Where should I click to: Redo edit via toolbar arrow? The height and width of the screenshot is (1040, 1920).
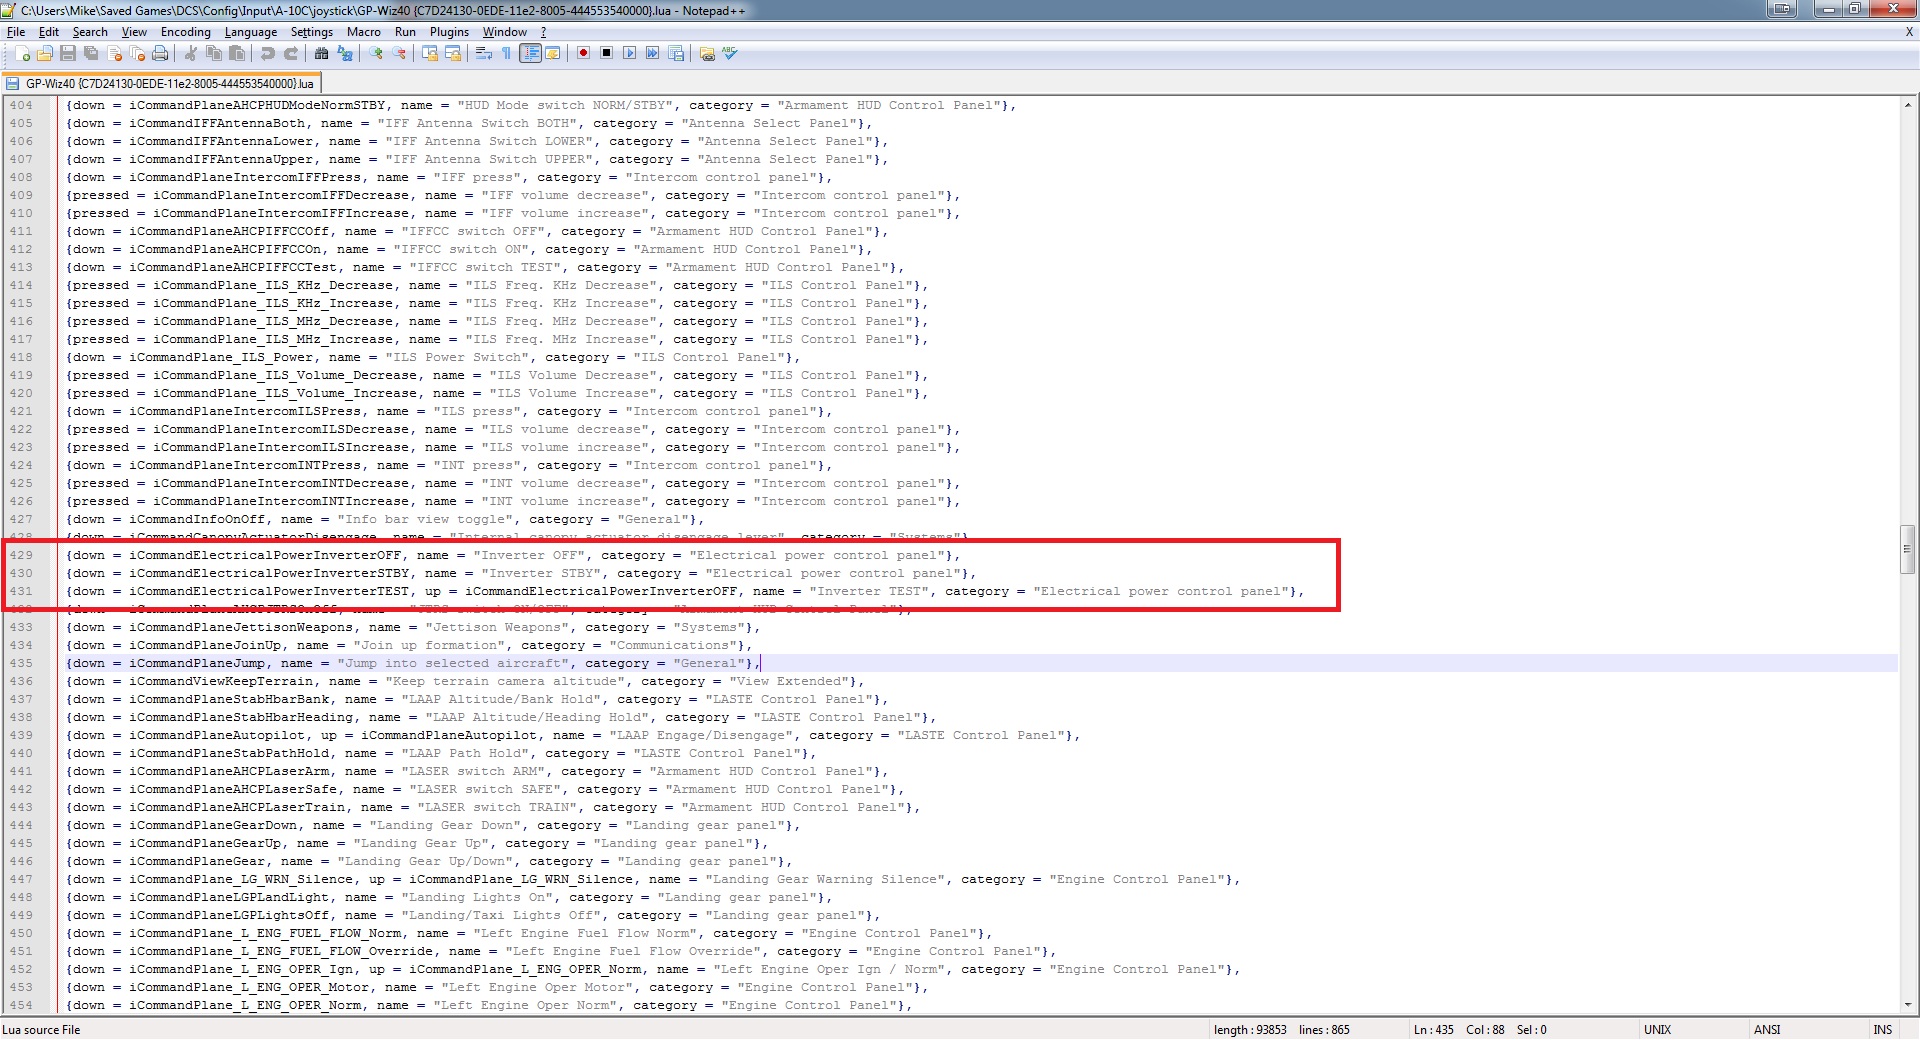(x=291, y=53)
